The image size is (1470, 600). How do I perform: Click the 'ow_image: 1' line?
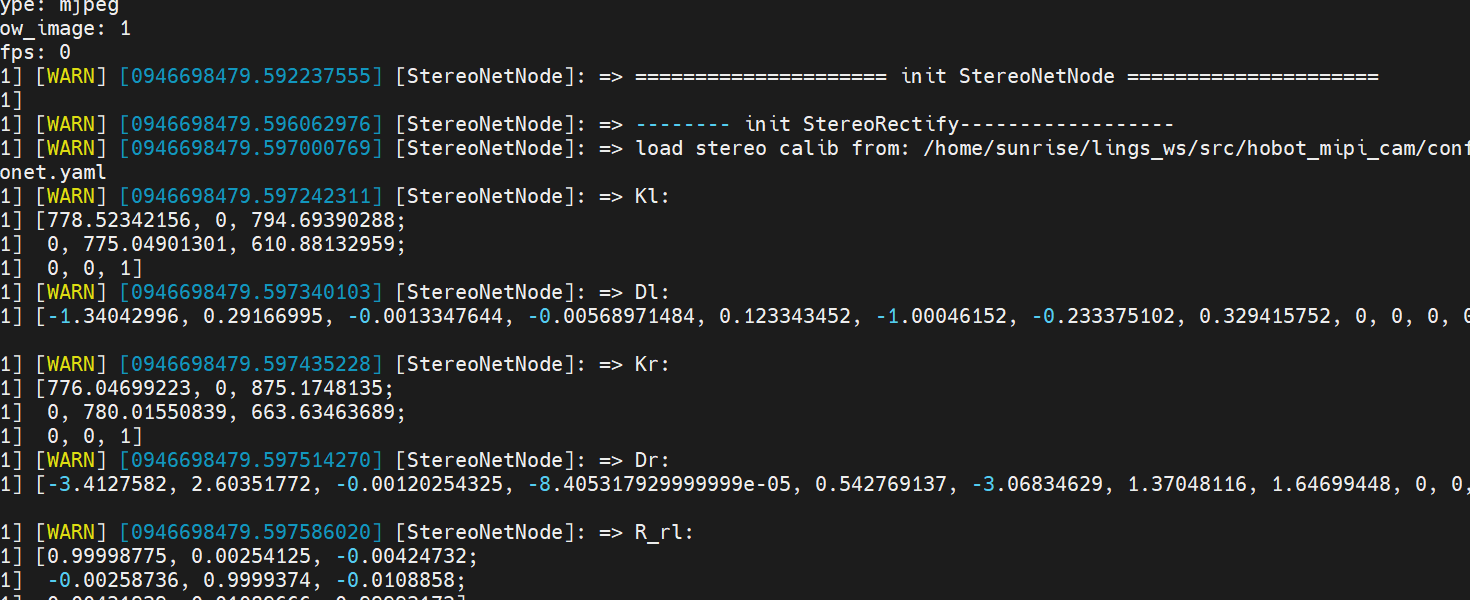tap(65, 28)
